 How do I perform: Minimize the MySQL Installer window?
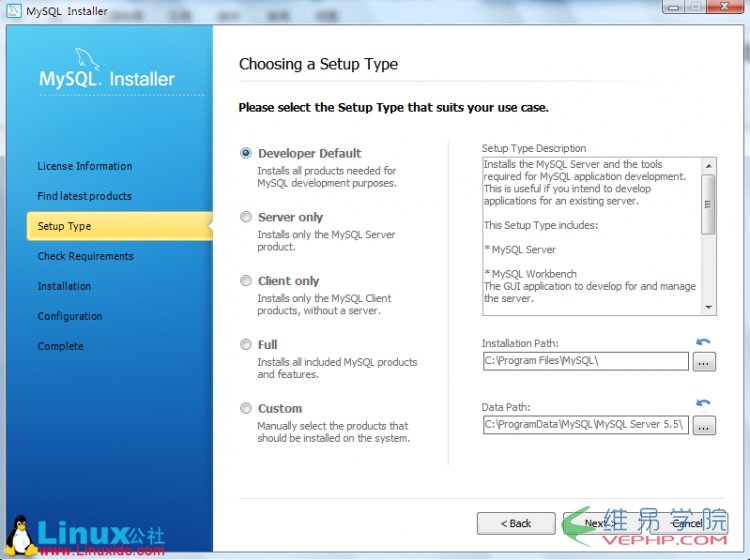674,6
